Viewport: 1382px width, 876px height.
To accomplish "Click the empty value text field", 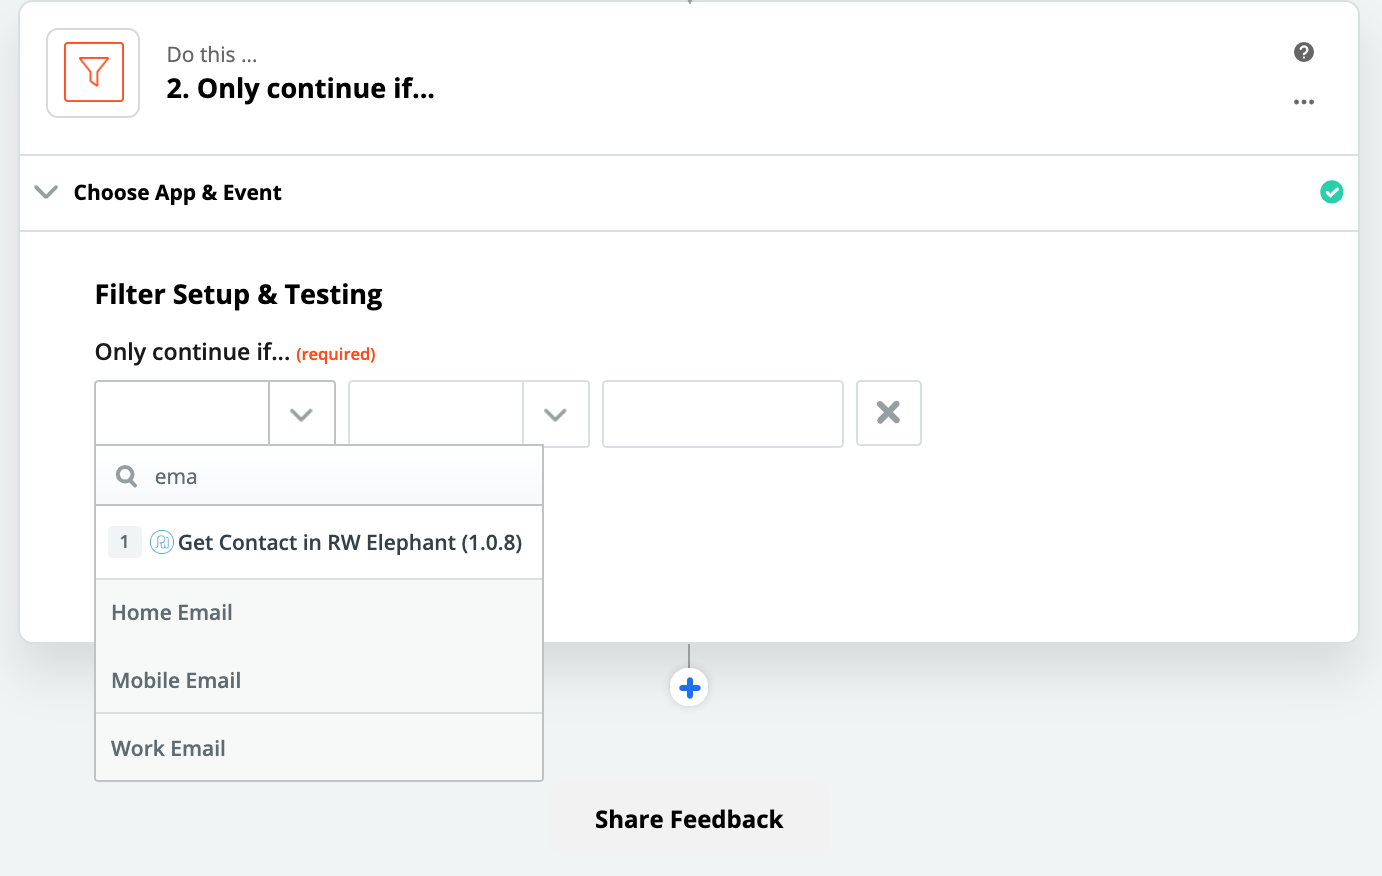I will 723,413.
